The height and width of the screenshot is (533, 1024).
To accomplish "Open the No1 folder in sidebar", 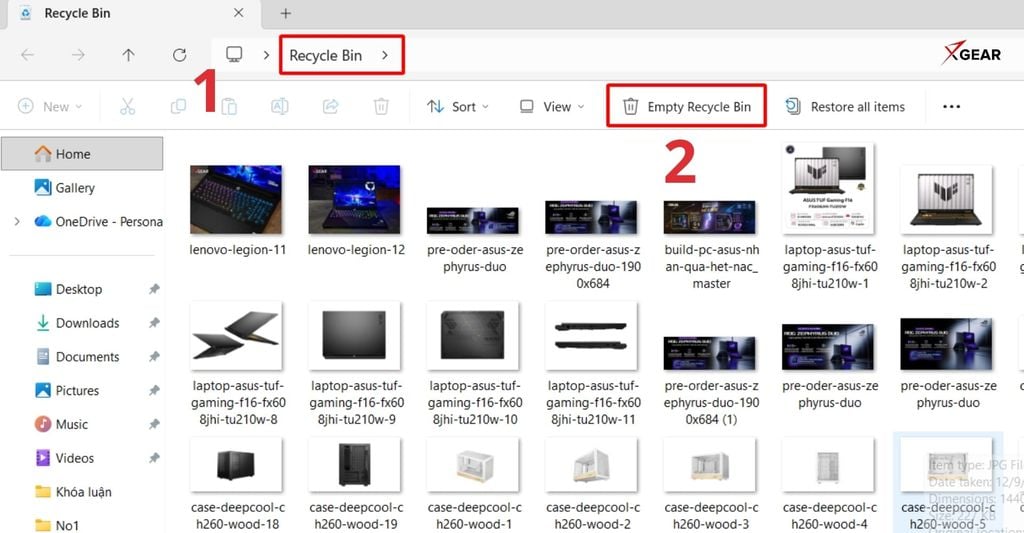I will tap(57, 525).
